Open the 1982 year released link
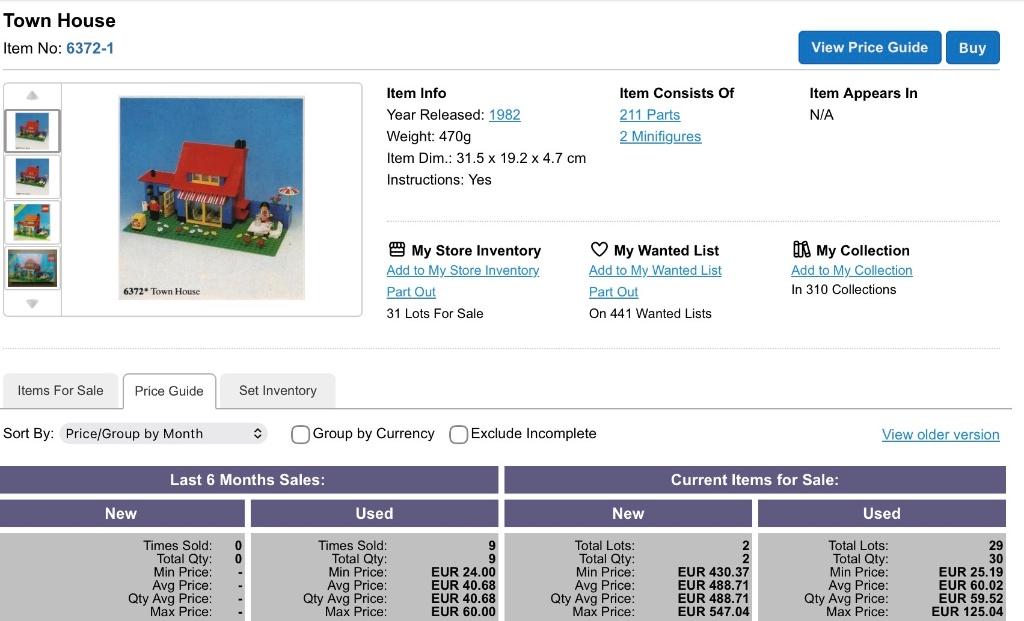Screen dimensions: 1024x621 [x=505, y=115]
